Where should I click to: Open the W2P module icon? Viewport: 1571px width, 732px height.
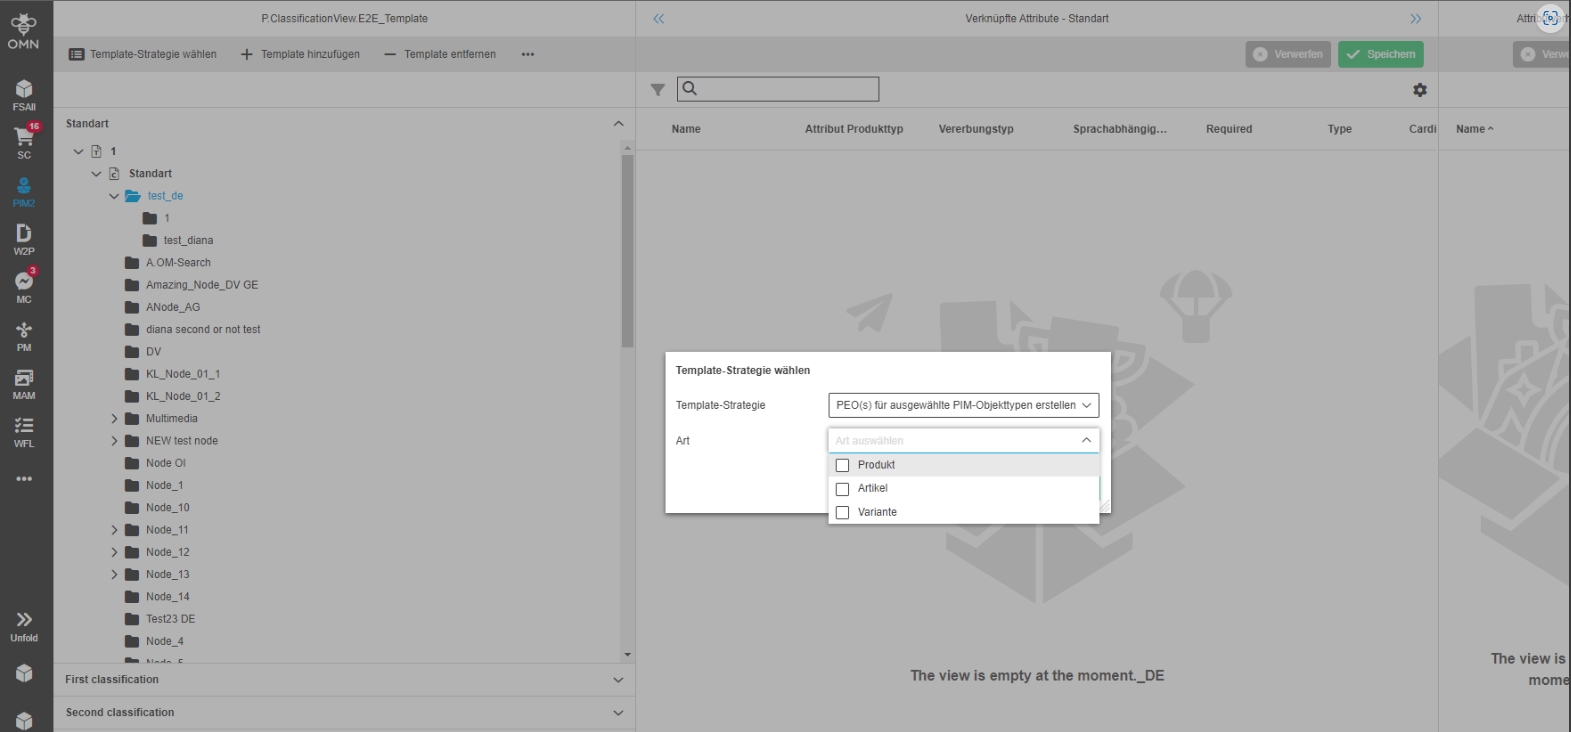24,238
